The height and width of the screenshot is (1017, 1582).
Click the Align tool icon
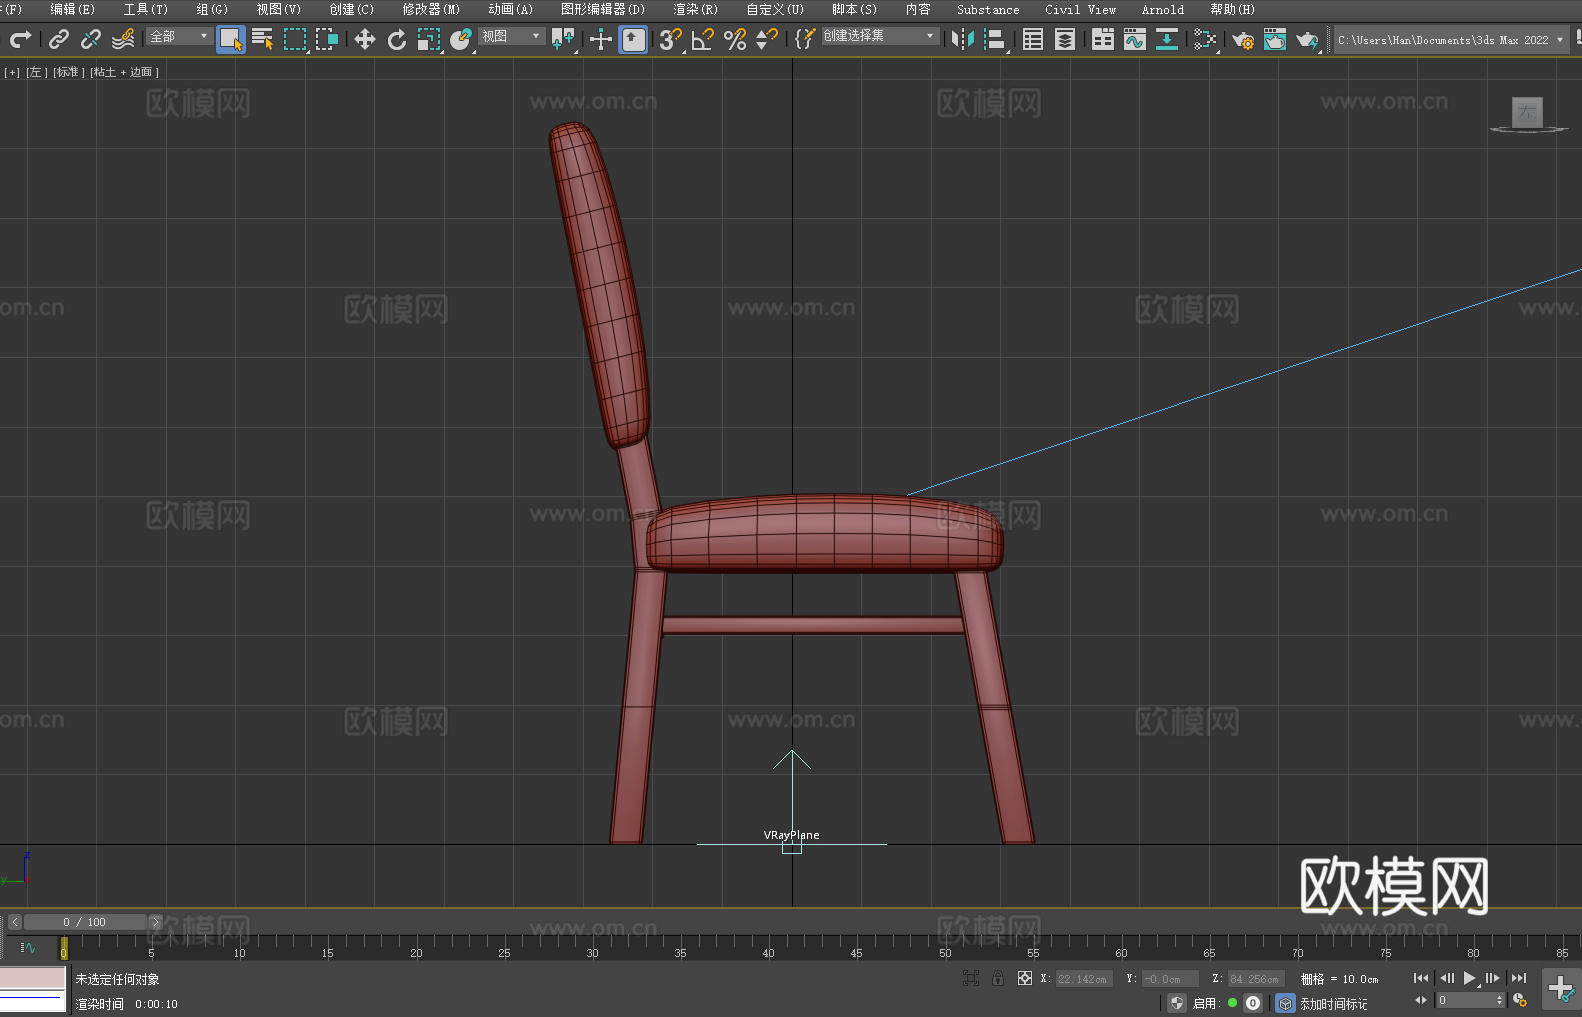click(995, 39)
